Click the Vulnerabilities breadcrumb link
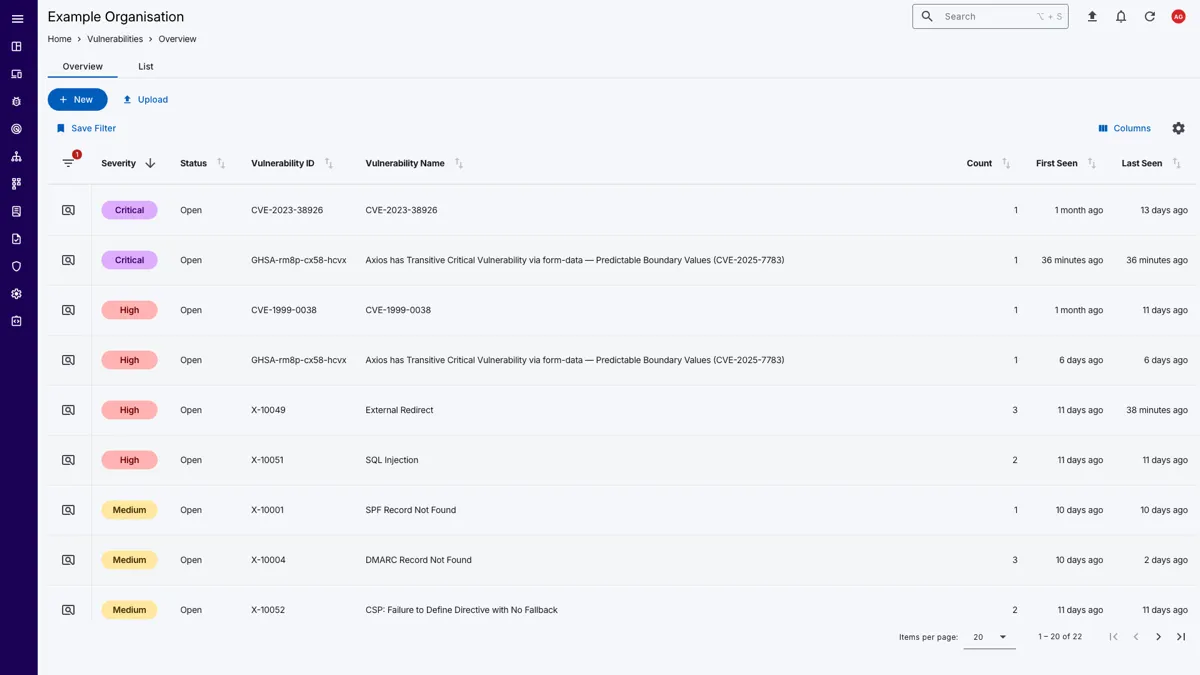Screen dimensions: 1200x675 (115, 39)
